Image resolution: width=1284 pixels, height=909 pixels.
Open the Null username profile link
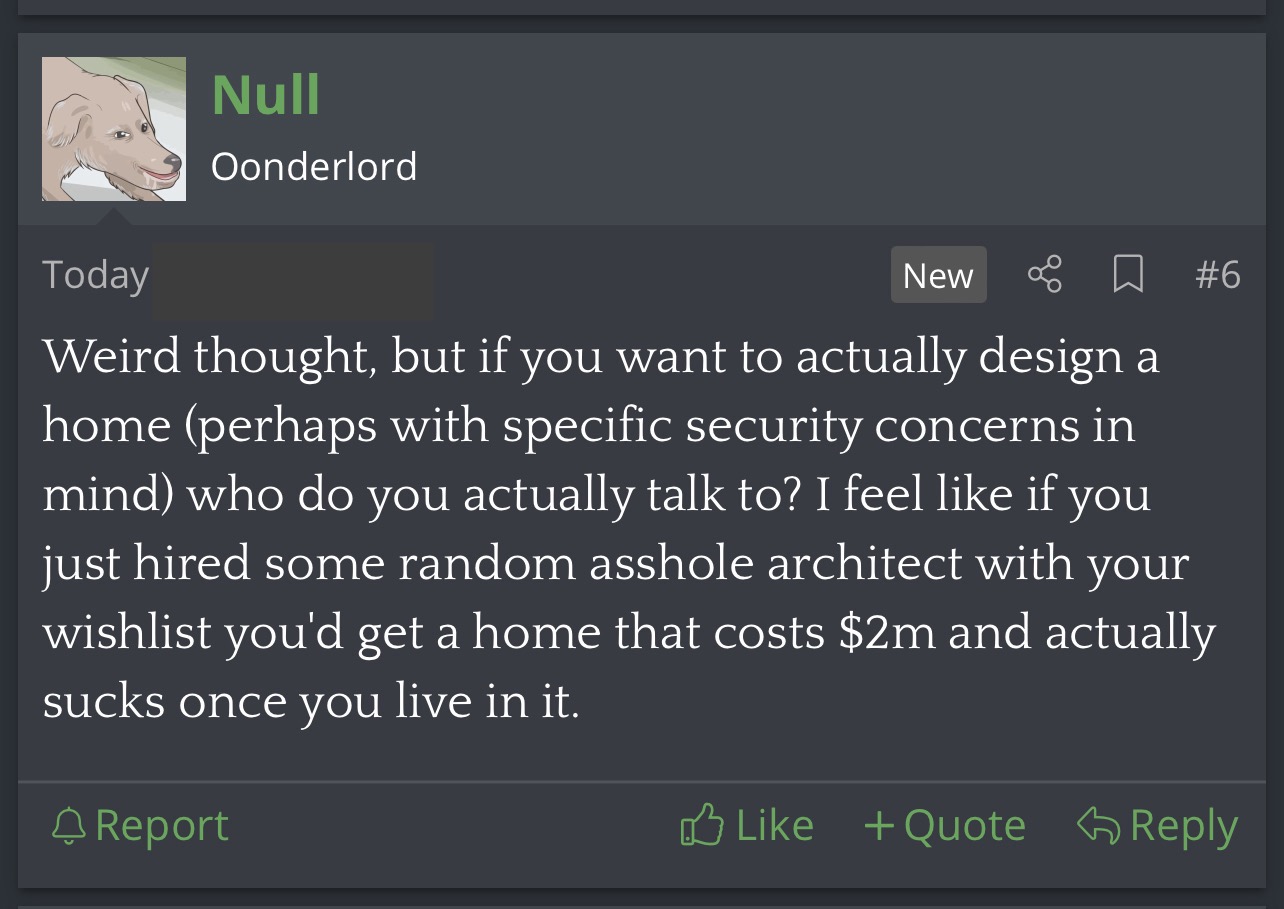266,95
